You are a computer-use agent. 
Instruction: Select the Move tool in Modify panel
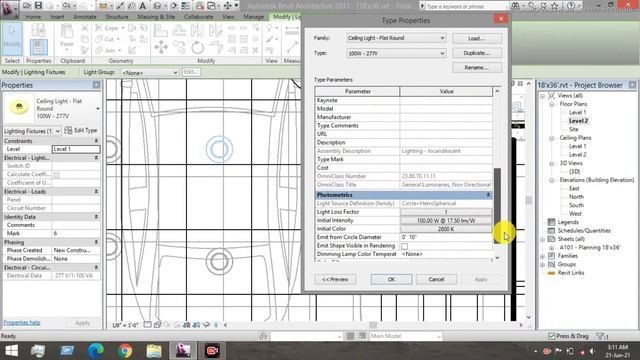click(x=161, y=47)
